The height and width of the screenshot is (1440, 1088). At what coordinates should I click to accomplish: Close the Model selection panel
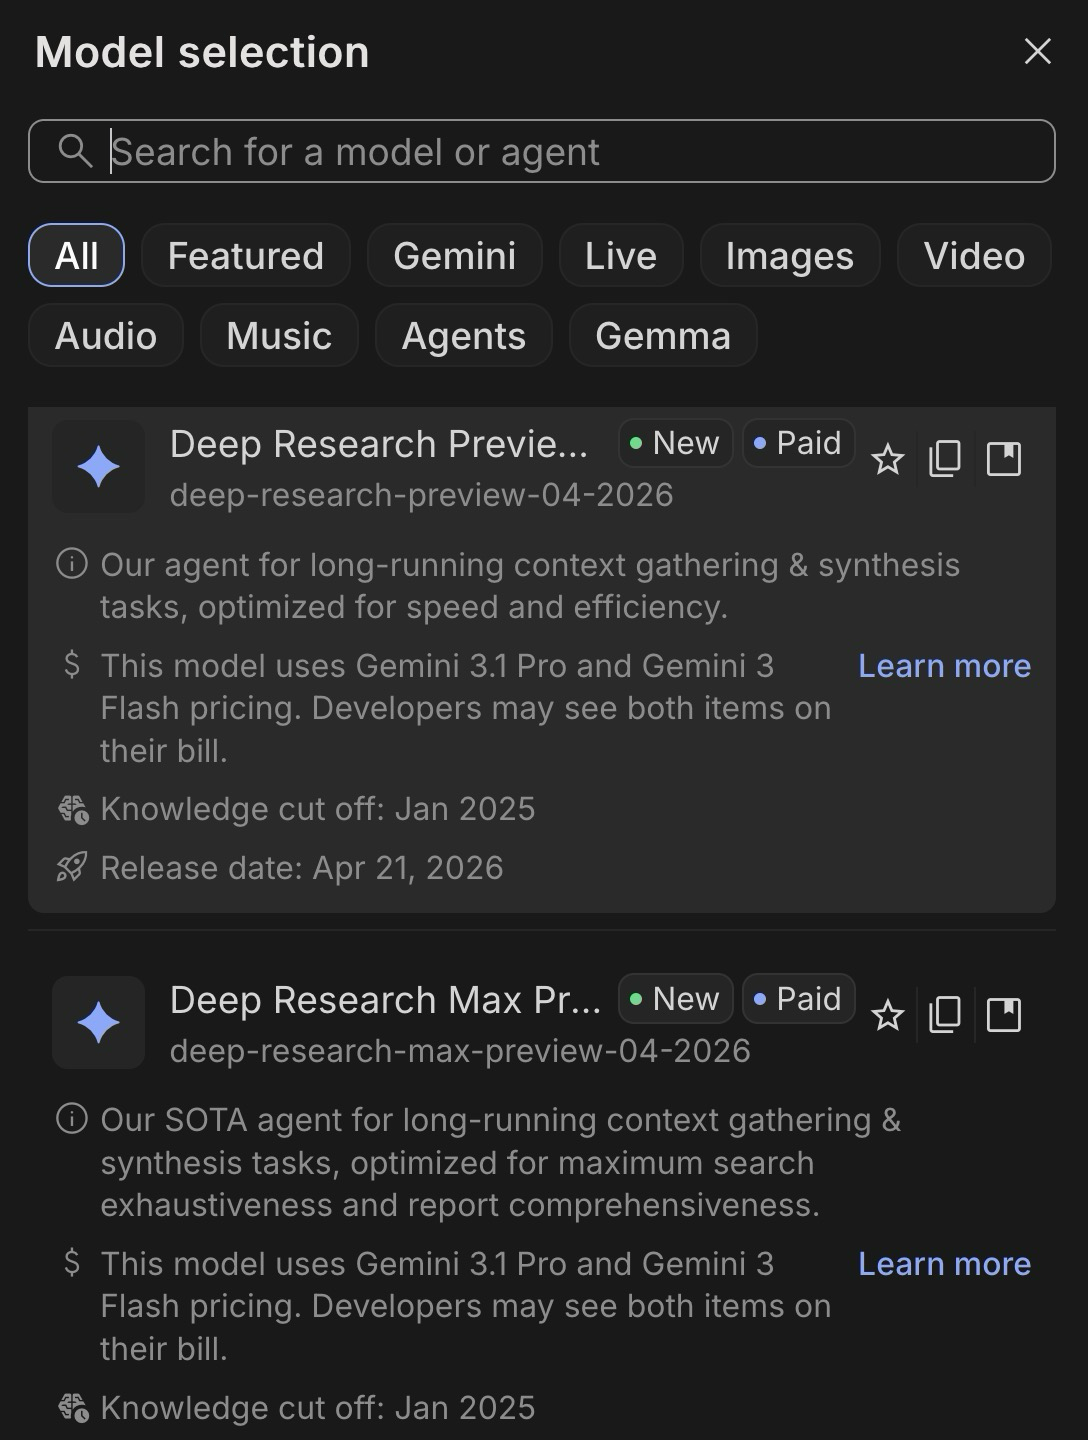pyautogui.click(x=1037, y=51)
